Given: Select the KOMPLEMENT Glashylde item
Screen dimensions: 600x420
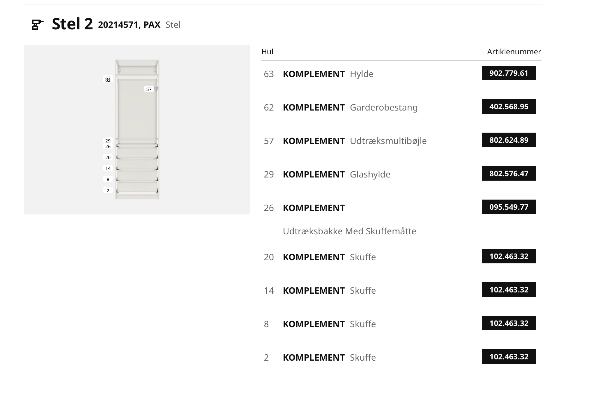Looking at the screenshot, I should (336, 174).
